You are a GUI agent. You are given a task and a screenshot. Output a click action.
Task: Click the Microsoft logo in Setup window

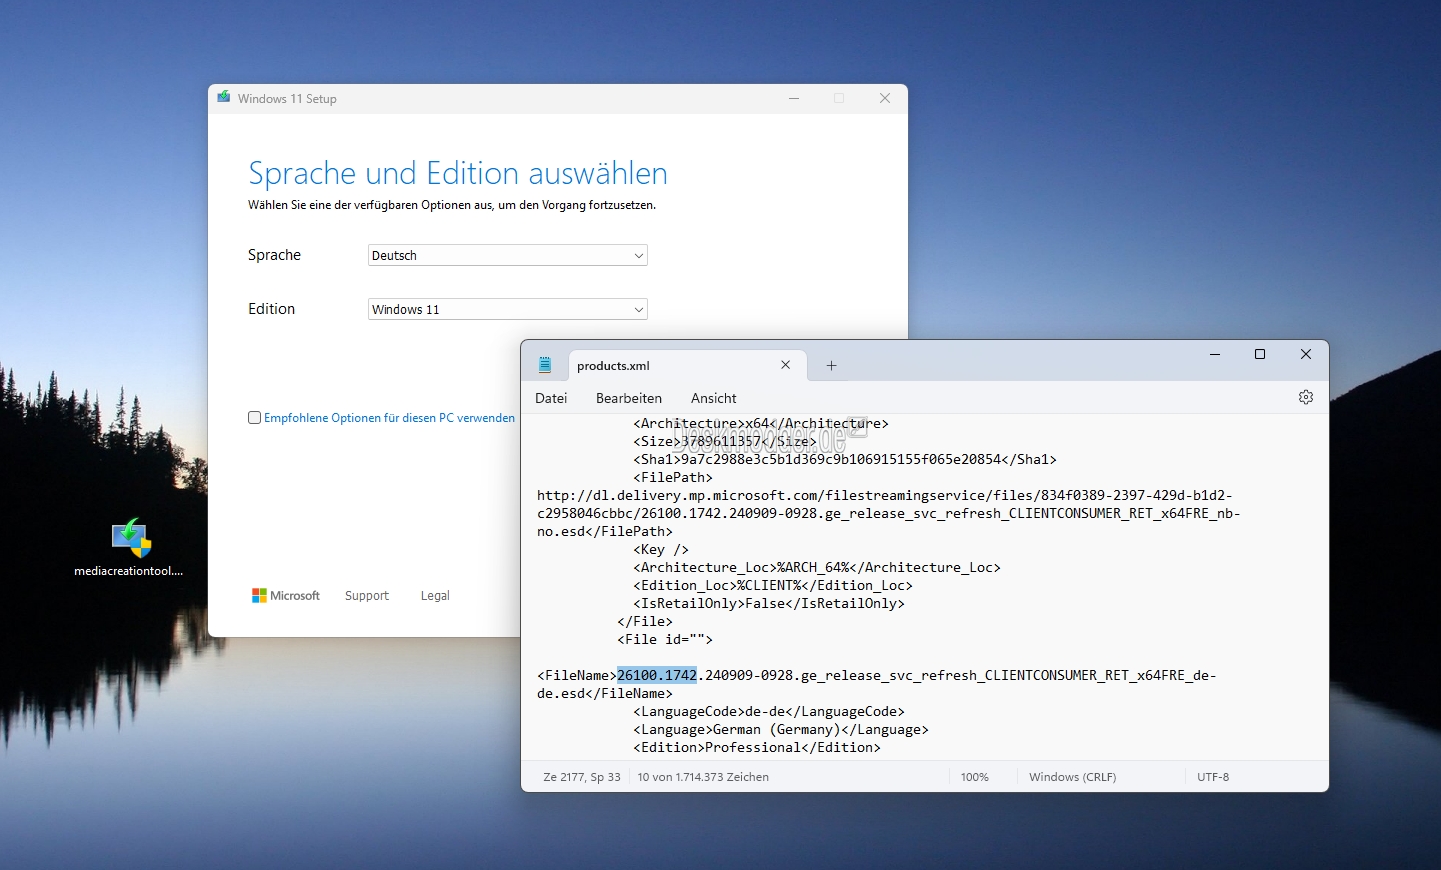286,595
